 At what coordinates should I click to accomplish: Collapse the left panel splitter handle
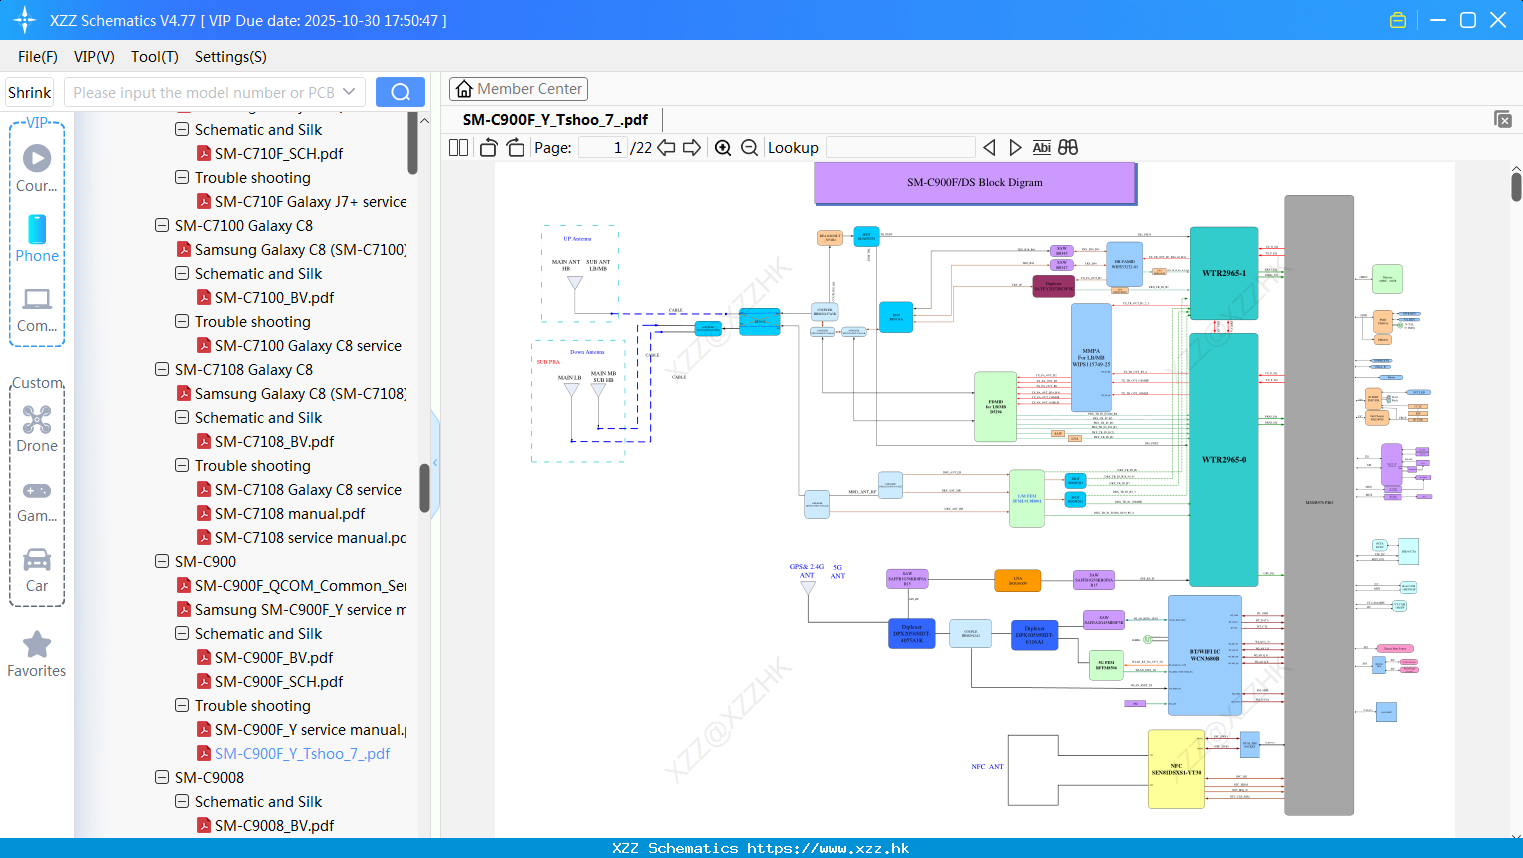point(435,463)
